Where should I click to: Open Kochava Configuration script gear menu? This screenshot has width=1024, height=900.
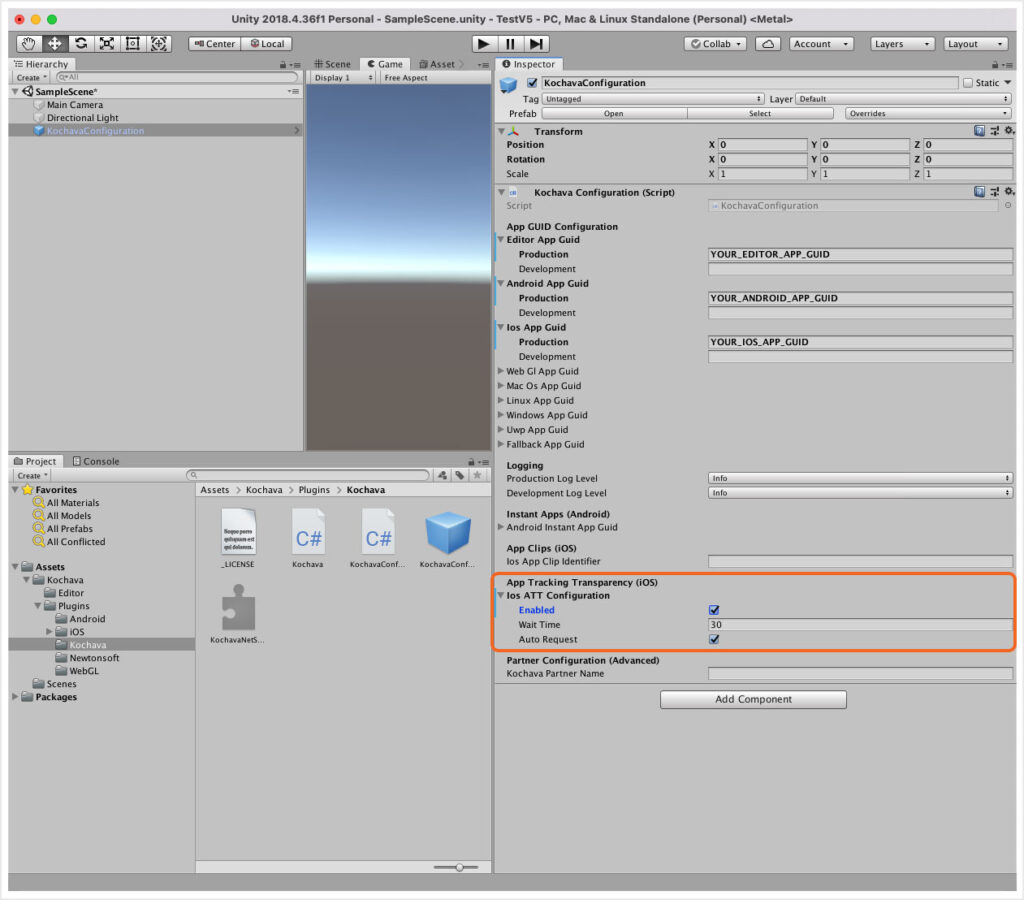click(x=1009, y=191)
